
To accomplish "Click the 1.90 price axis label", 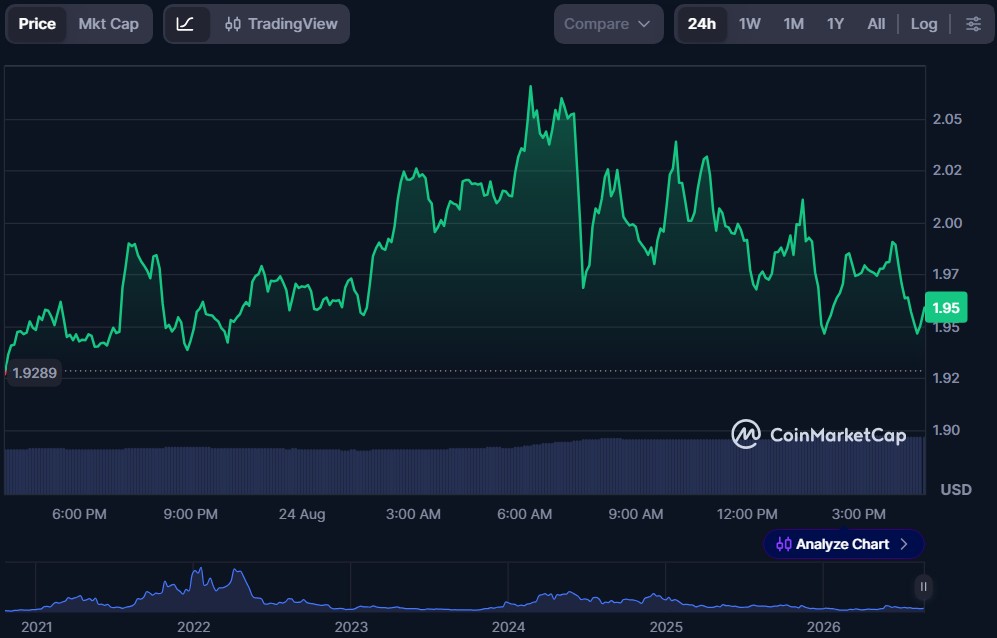I will [945, 430].
